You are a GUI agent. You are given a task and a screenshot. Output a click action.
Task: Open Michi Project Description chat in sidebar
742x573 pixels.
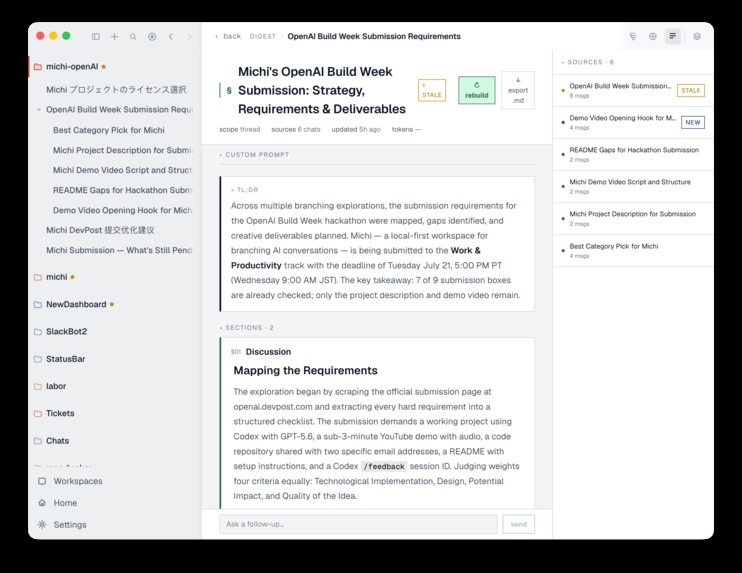pos(123,150)
